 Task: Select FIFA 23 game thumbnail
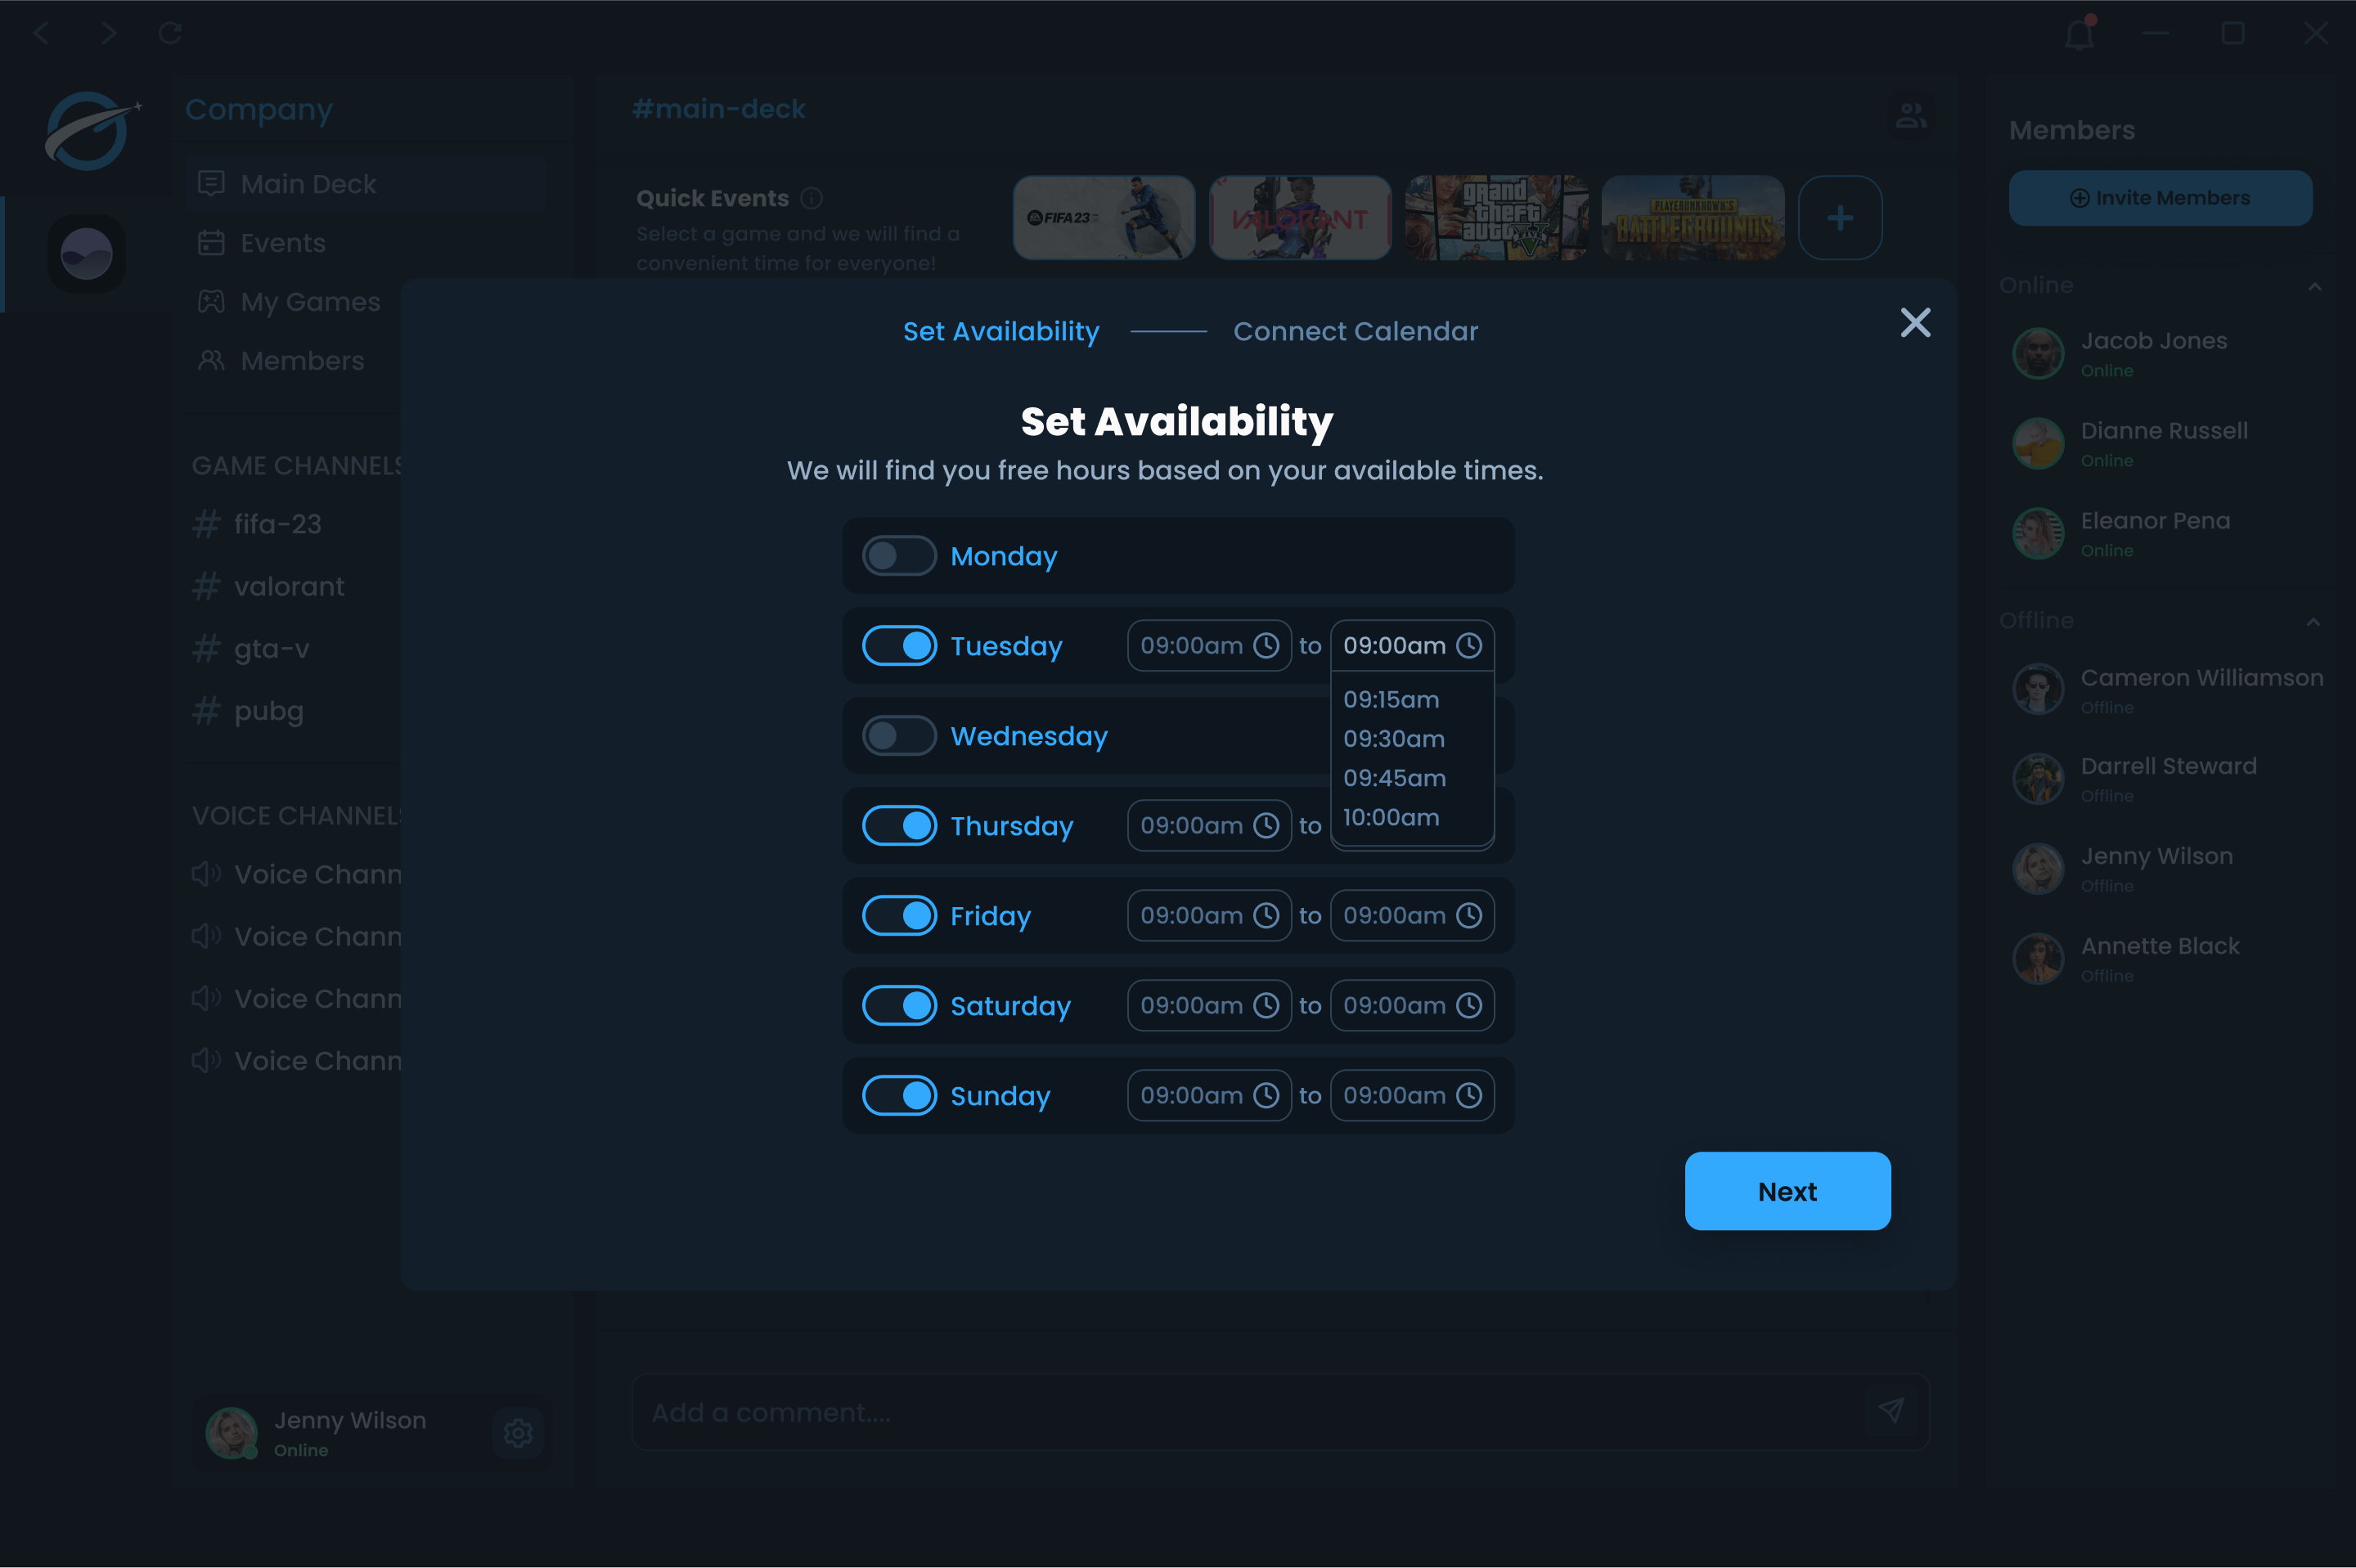1104,218
